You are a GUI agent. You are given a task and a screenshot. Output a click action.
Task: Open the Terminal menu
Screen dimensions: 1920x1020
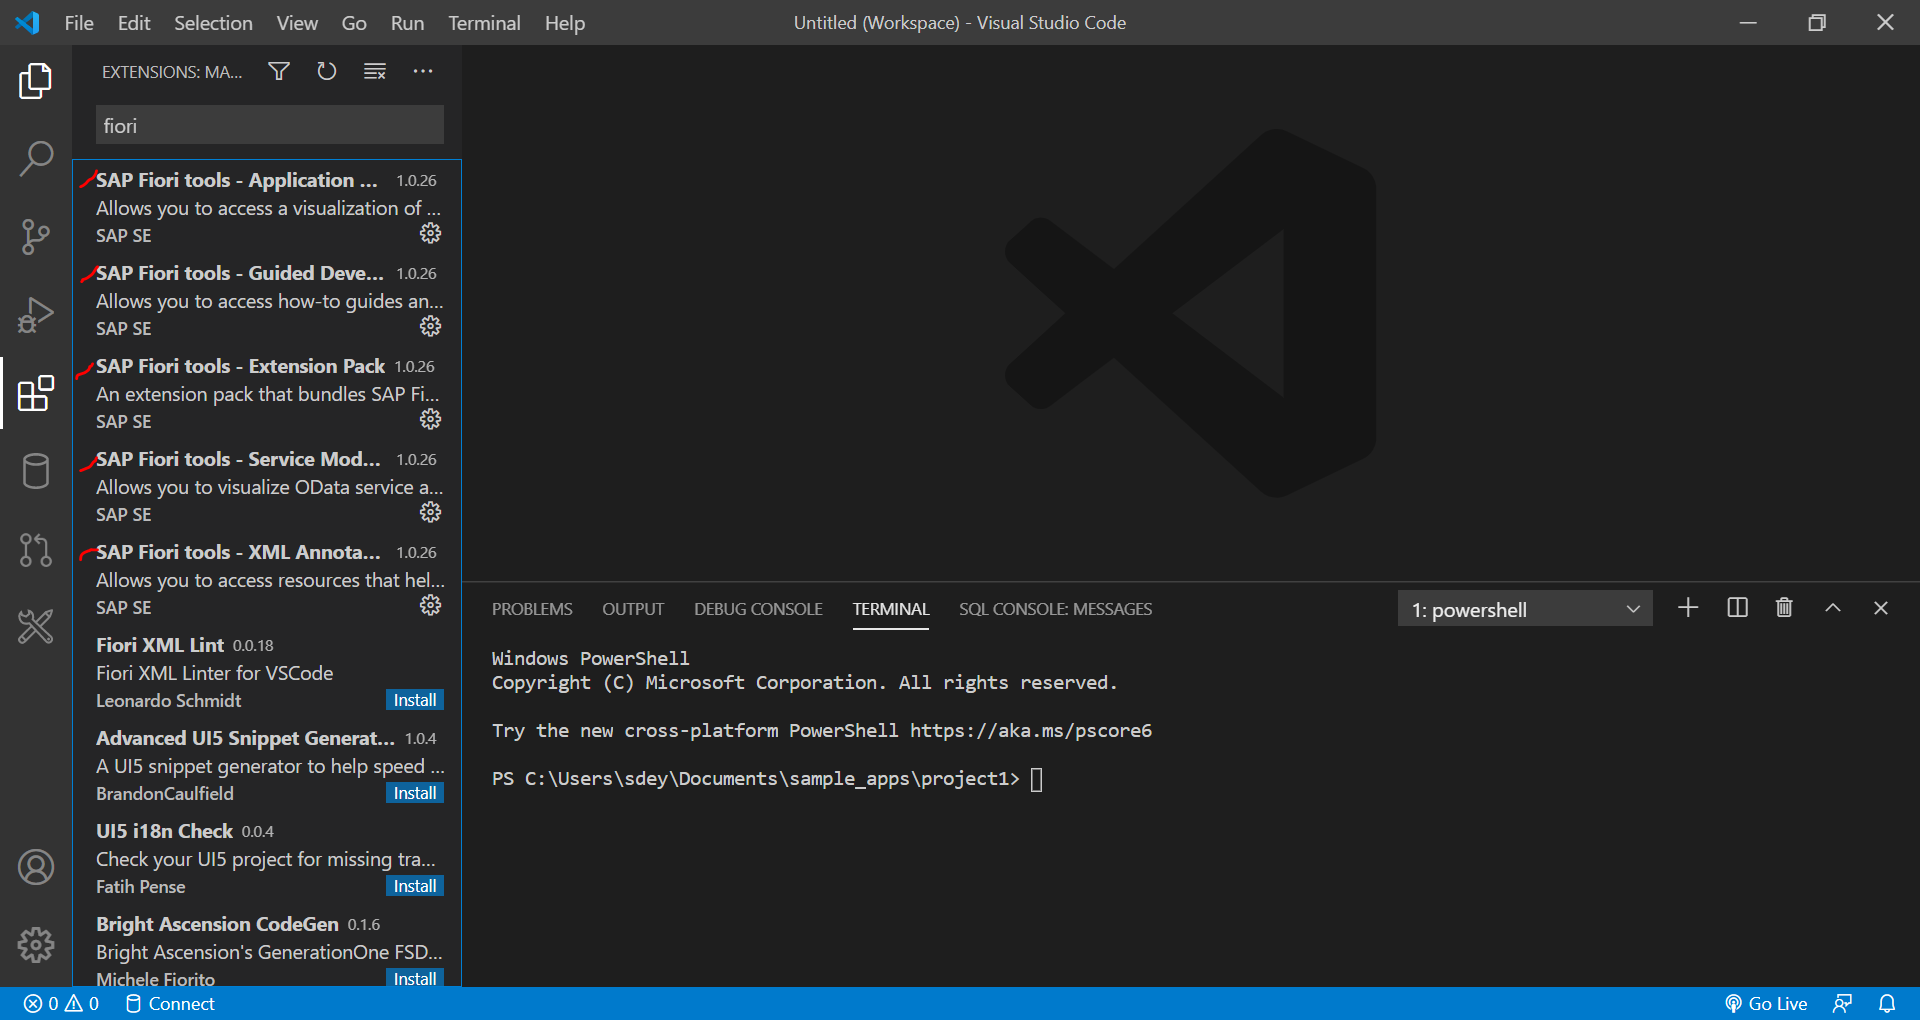[483, 22]
